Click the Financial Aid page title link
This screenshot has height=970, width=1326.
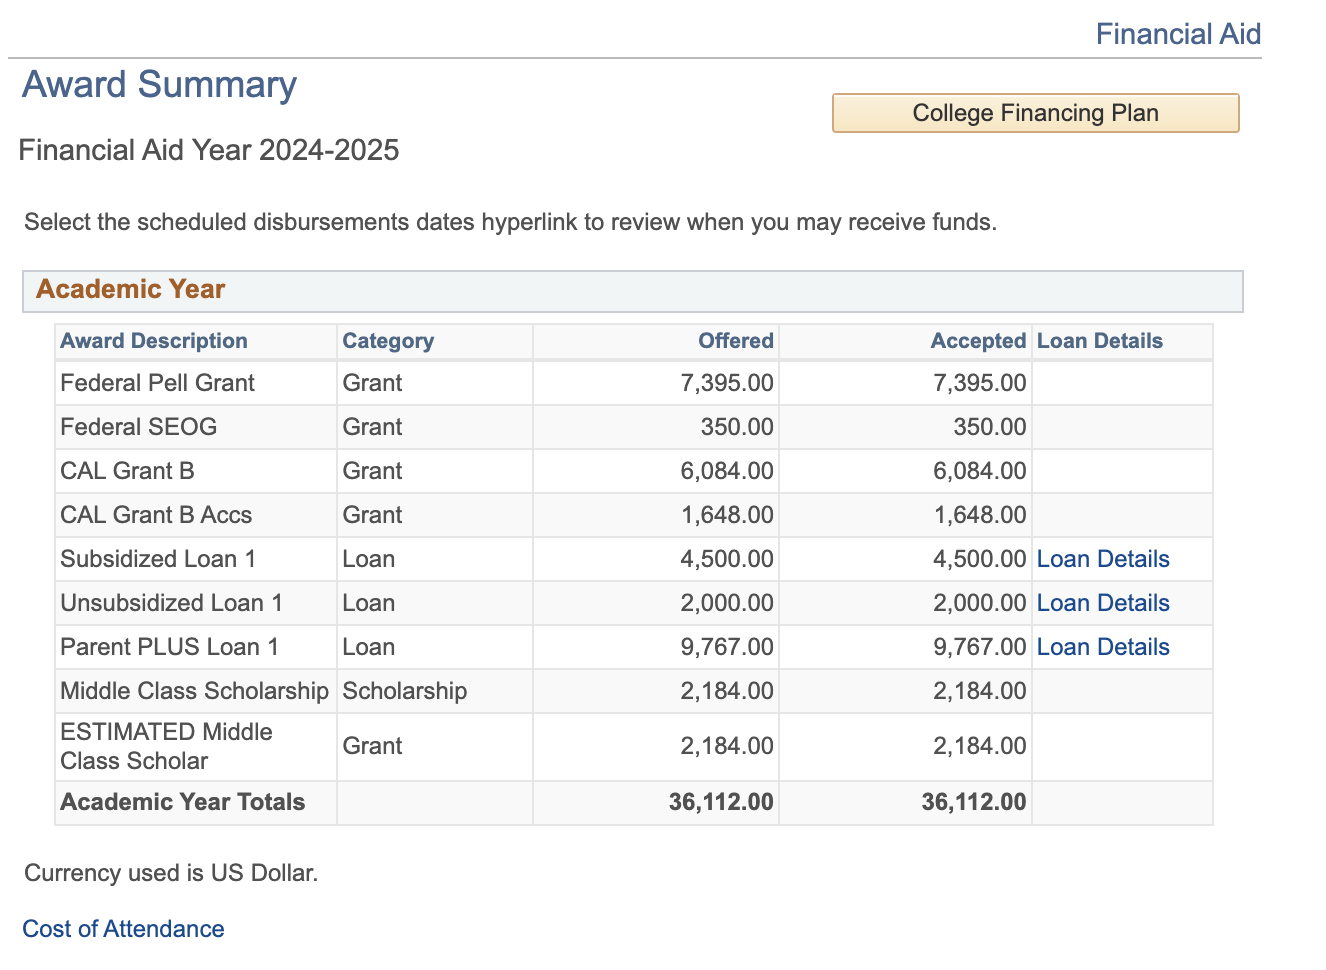click(x=1178, y=33)
